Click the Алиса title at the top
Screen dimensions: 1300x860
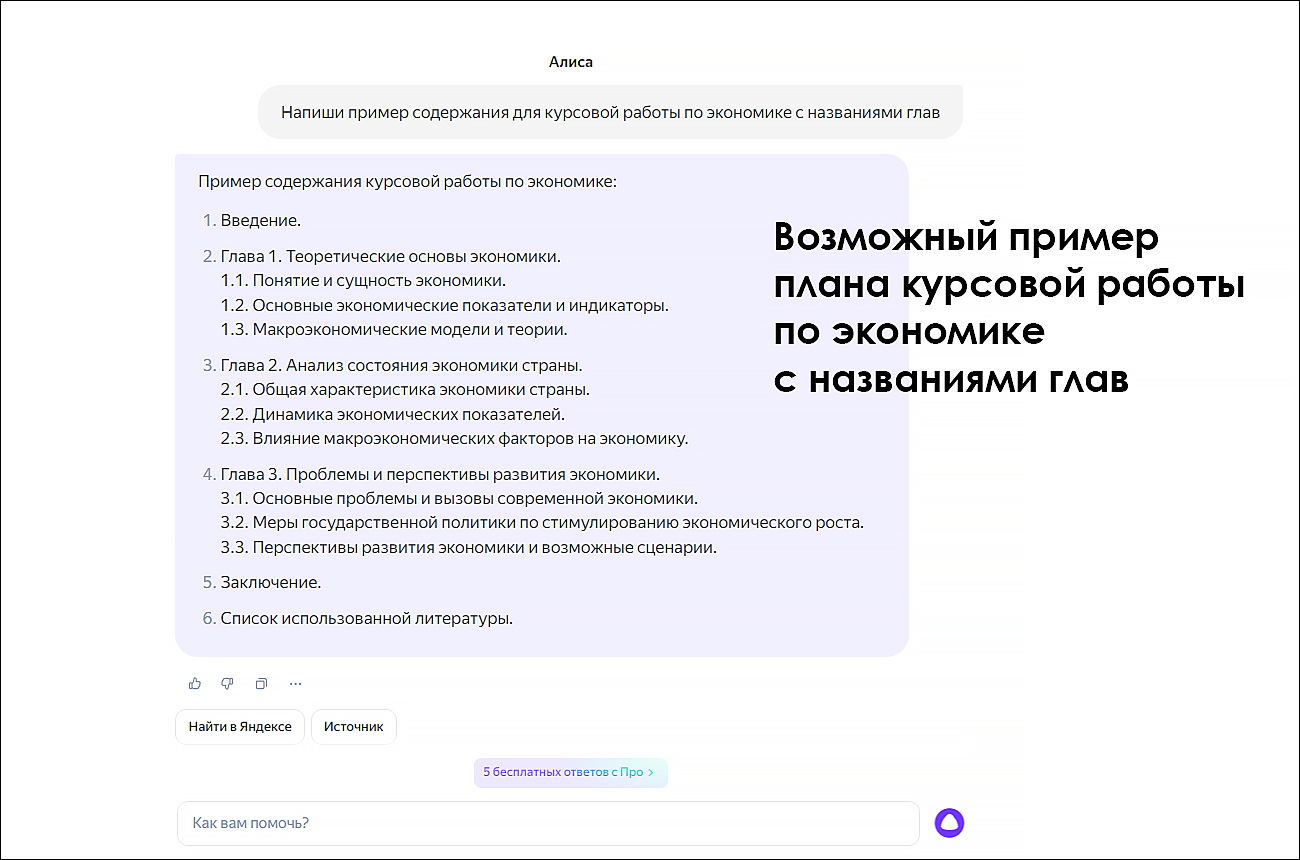click(571, 62)
